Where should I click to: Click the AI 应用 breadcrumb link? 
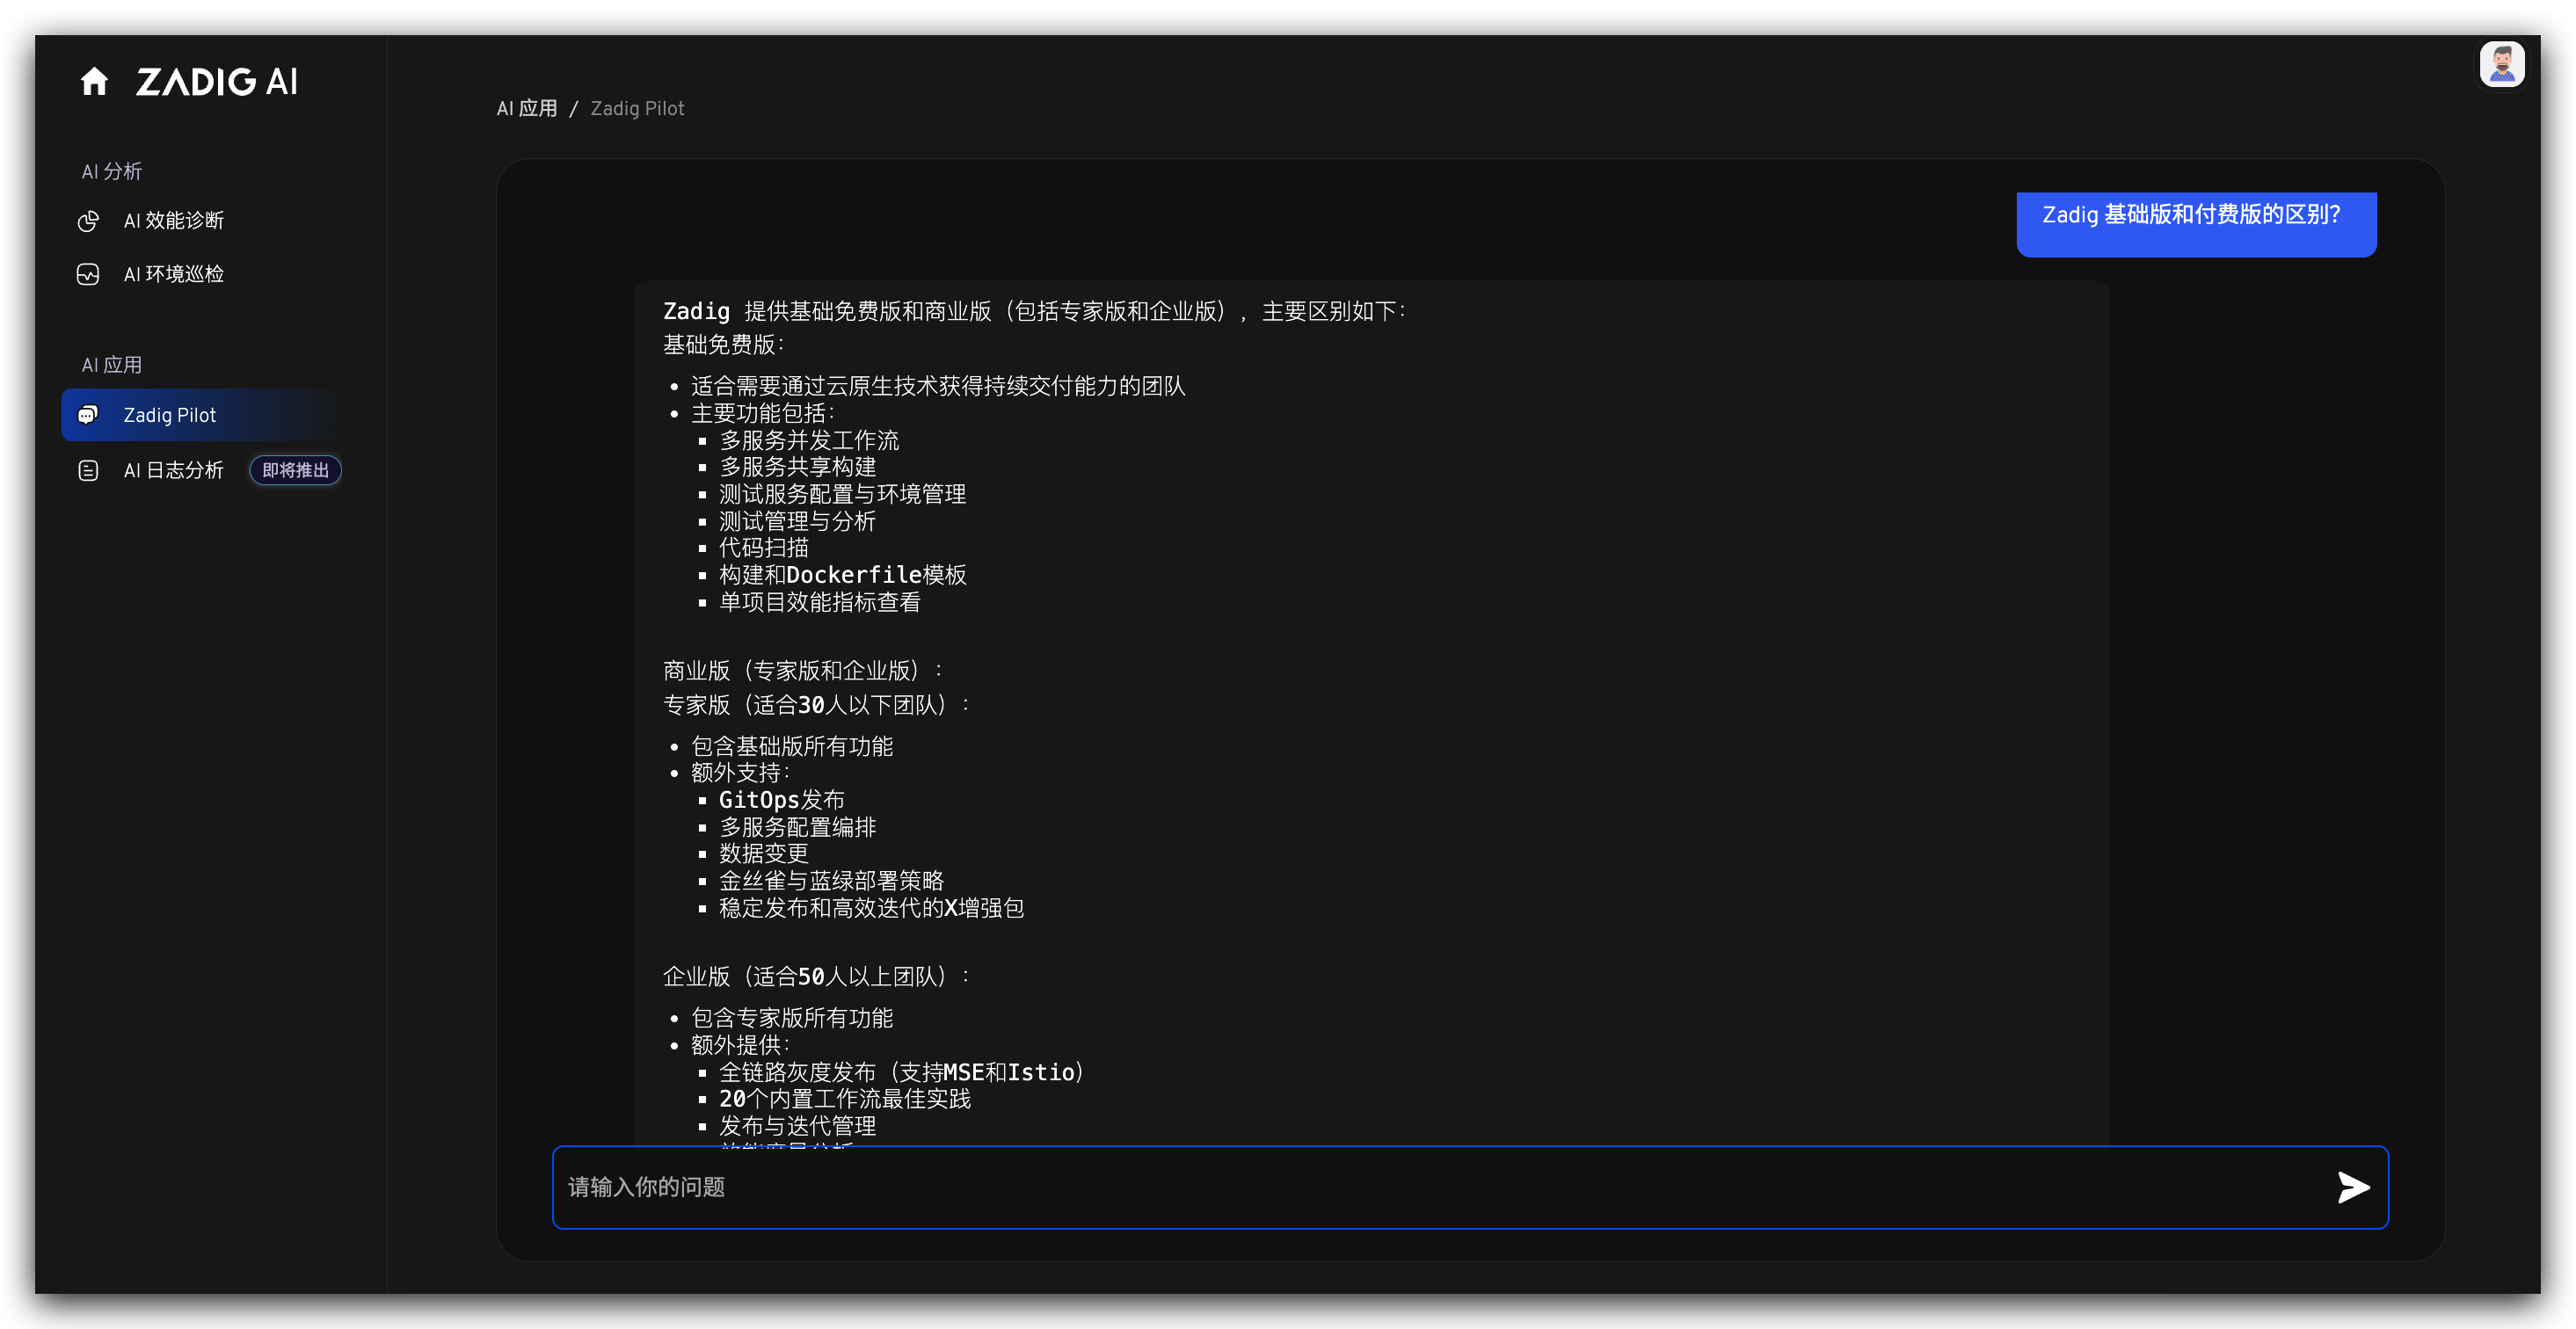tap(527, 108)
